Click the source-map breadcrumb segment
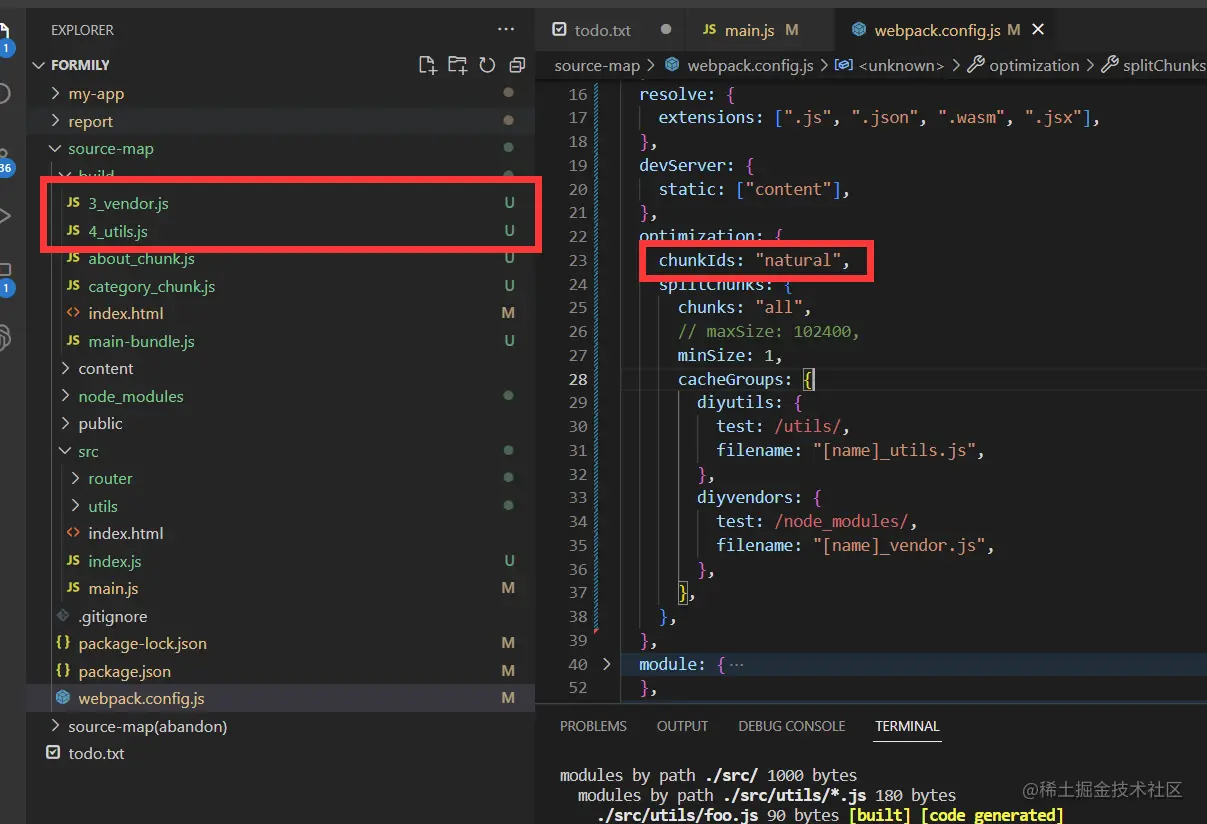The image size is (1207, 824). coord(597,65)
